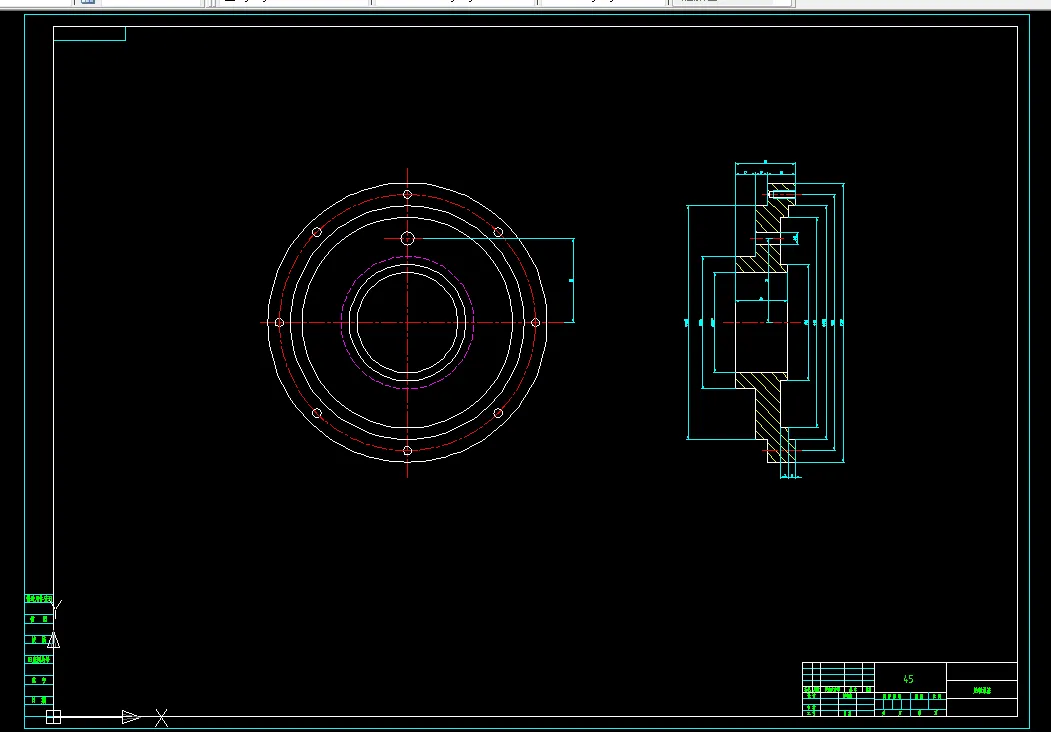
Task: Select the dimensioned small hole above center bore
Action: pos(408,238)
